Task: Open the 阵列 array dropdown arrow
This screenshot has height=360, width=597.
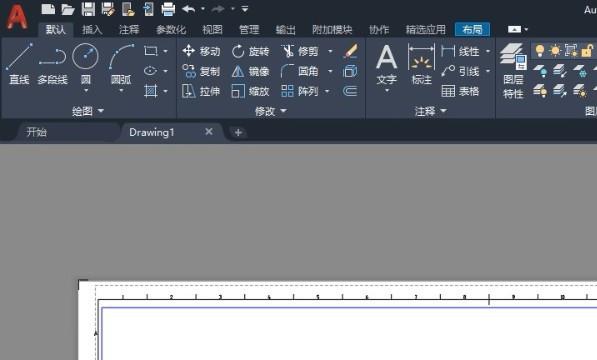Action: click(327, 91)
